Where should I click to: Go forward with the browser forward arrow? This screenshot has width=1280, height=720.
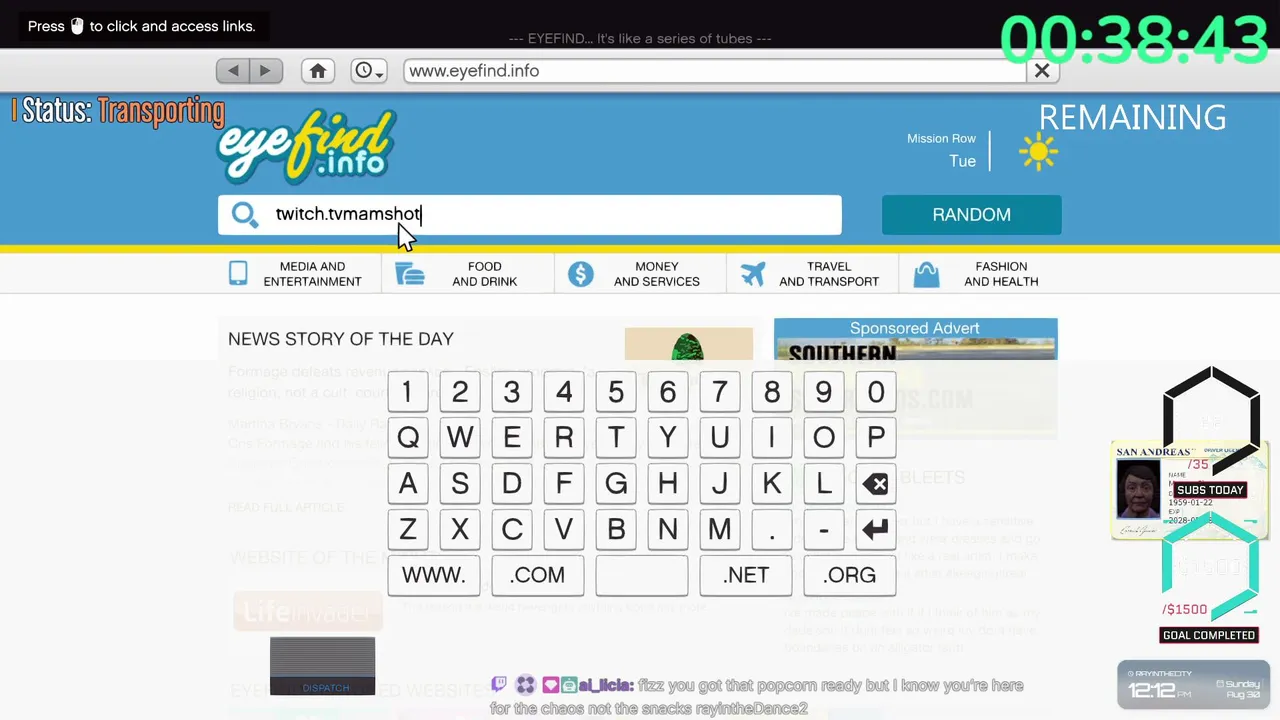point(265,71)
